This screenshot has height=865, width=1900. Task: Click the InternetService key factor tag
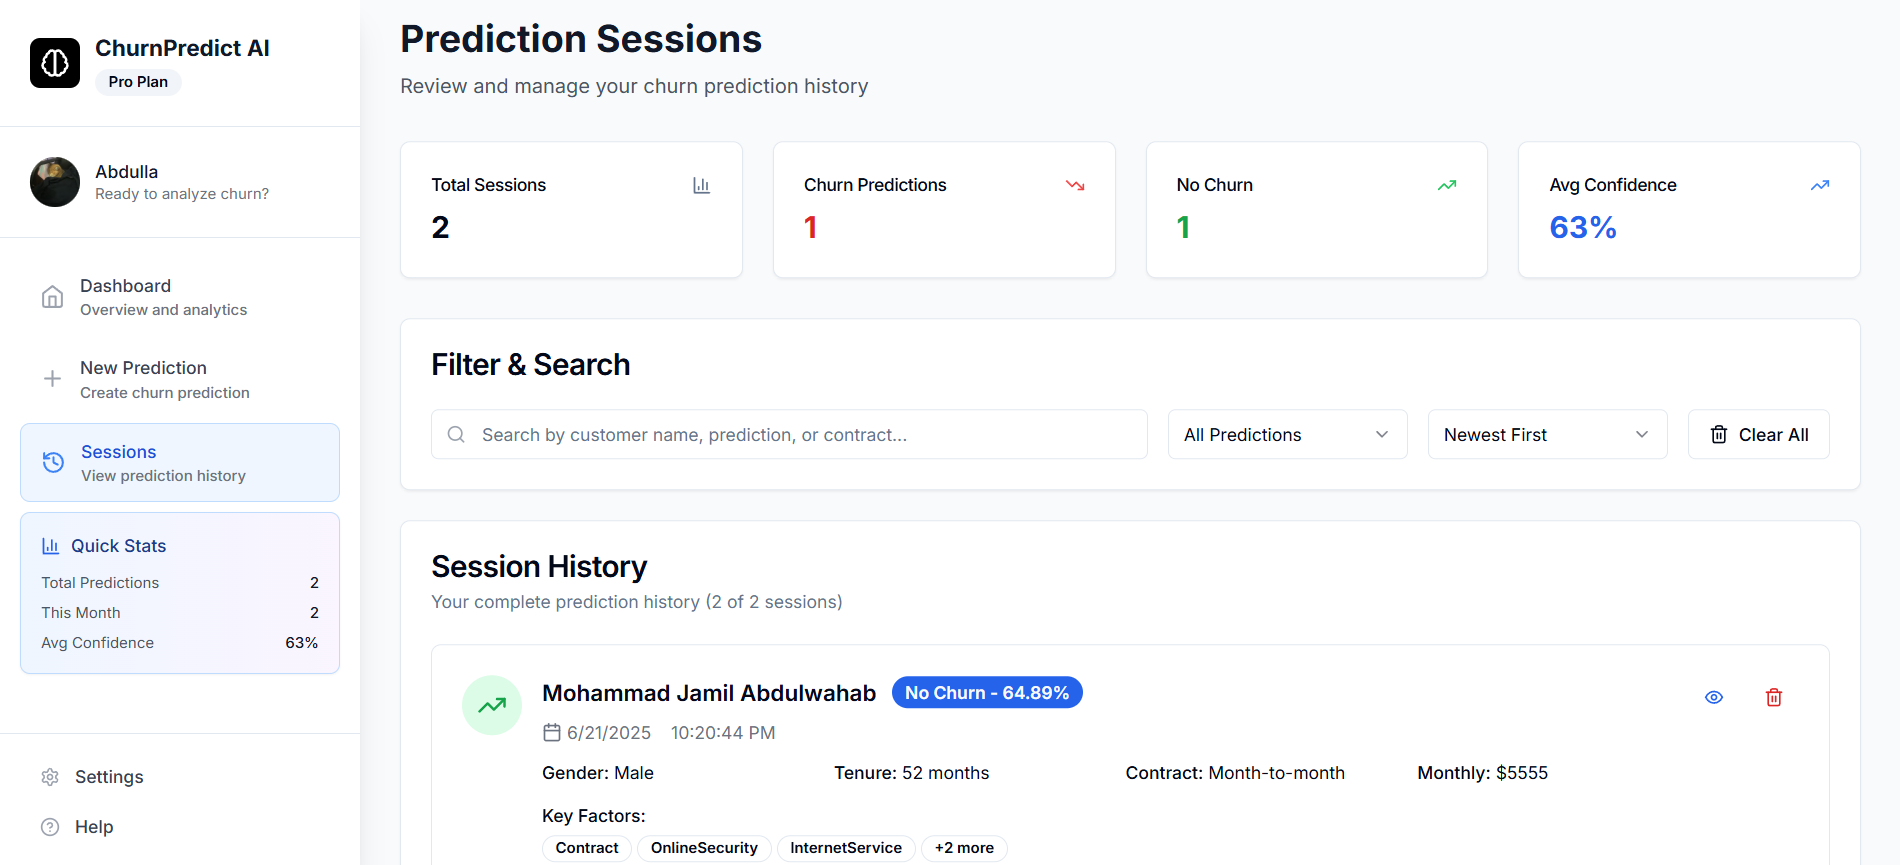tap(846, 848)
